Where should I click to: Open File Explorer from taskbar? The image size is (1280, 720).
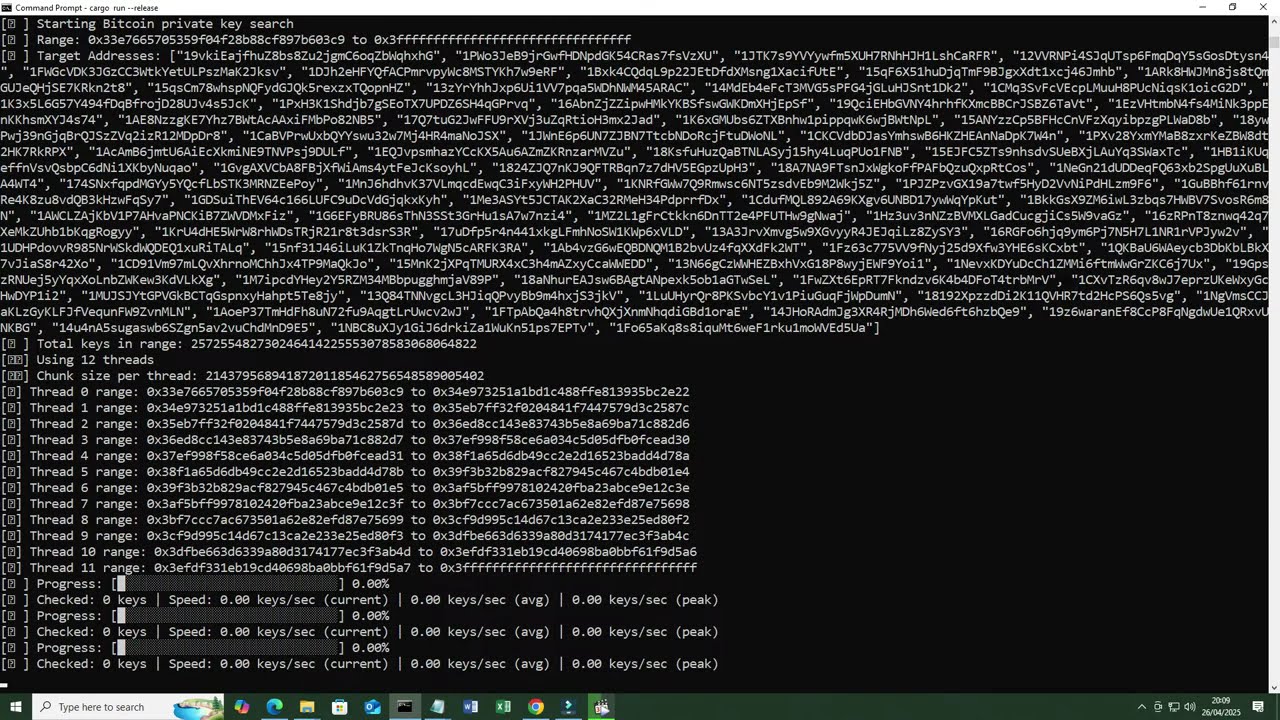[307, 707]
